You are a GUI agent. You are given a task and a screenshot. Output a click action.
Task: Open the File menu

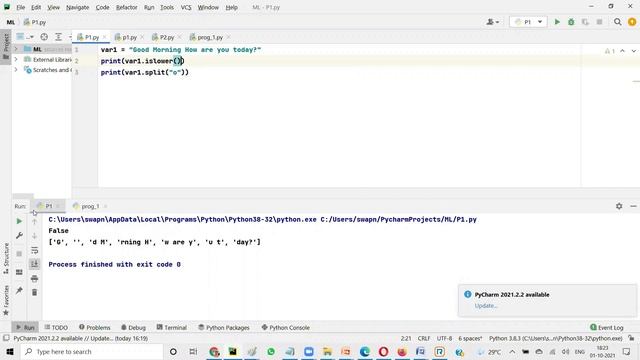(20, 7)
